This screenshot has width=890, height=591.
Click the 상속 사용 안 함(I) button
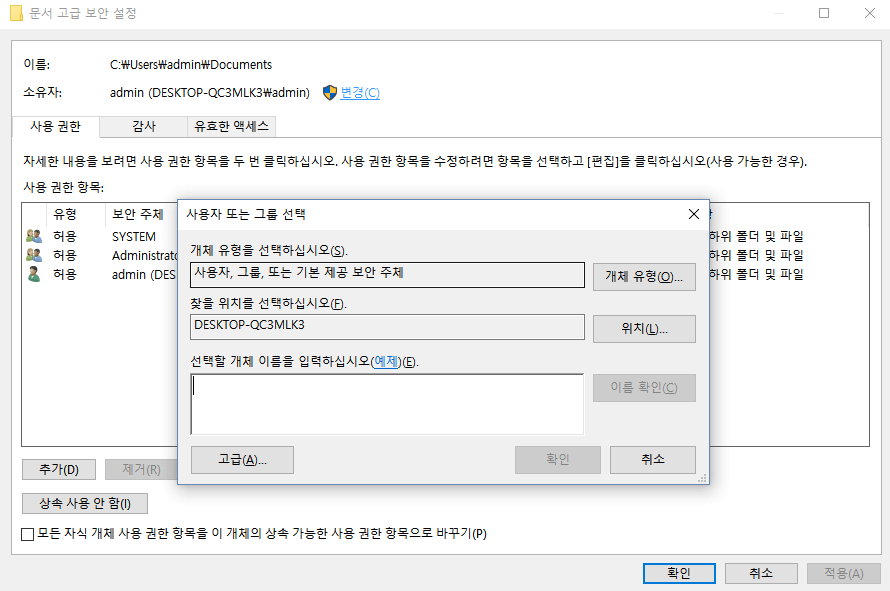(84, 503)
